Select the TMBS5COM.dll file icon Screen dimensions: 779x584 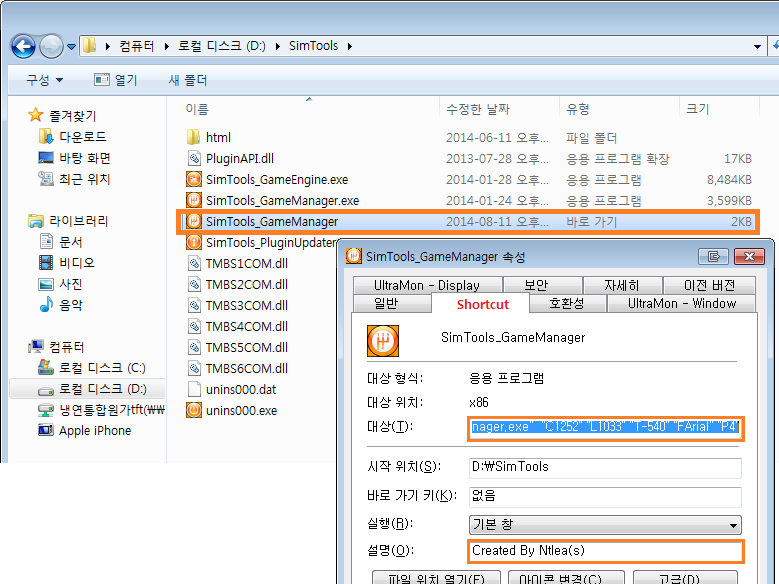194,347
